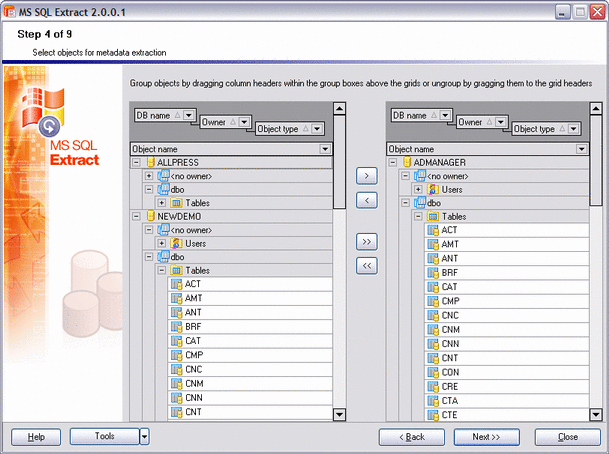Expand Users node under NEWDEMO
Viewport: 609px width, 454px height.
(x=162, y=244)
